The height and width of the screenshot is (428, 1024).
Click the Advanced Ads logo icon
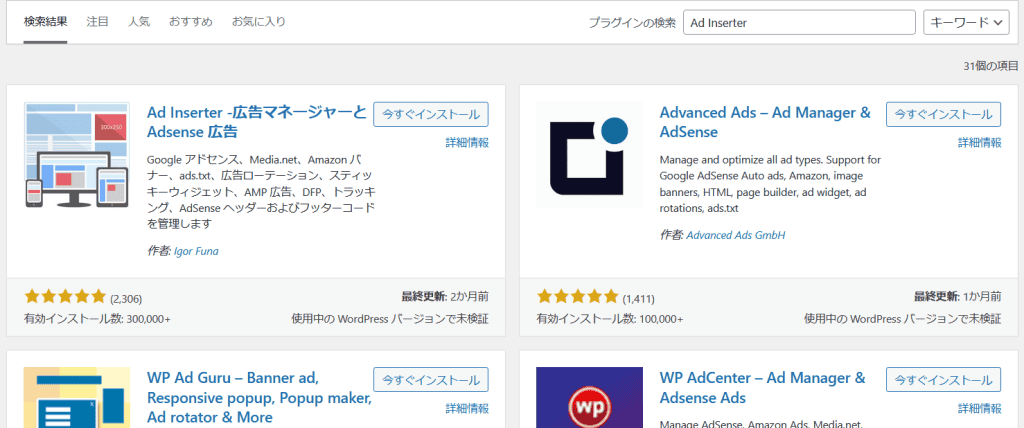pos(589,155)
